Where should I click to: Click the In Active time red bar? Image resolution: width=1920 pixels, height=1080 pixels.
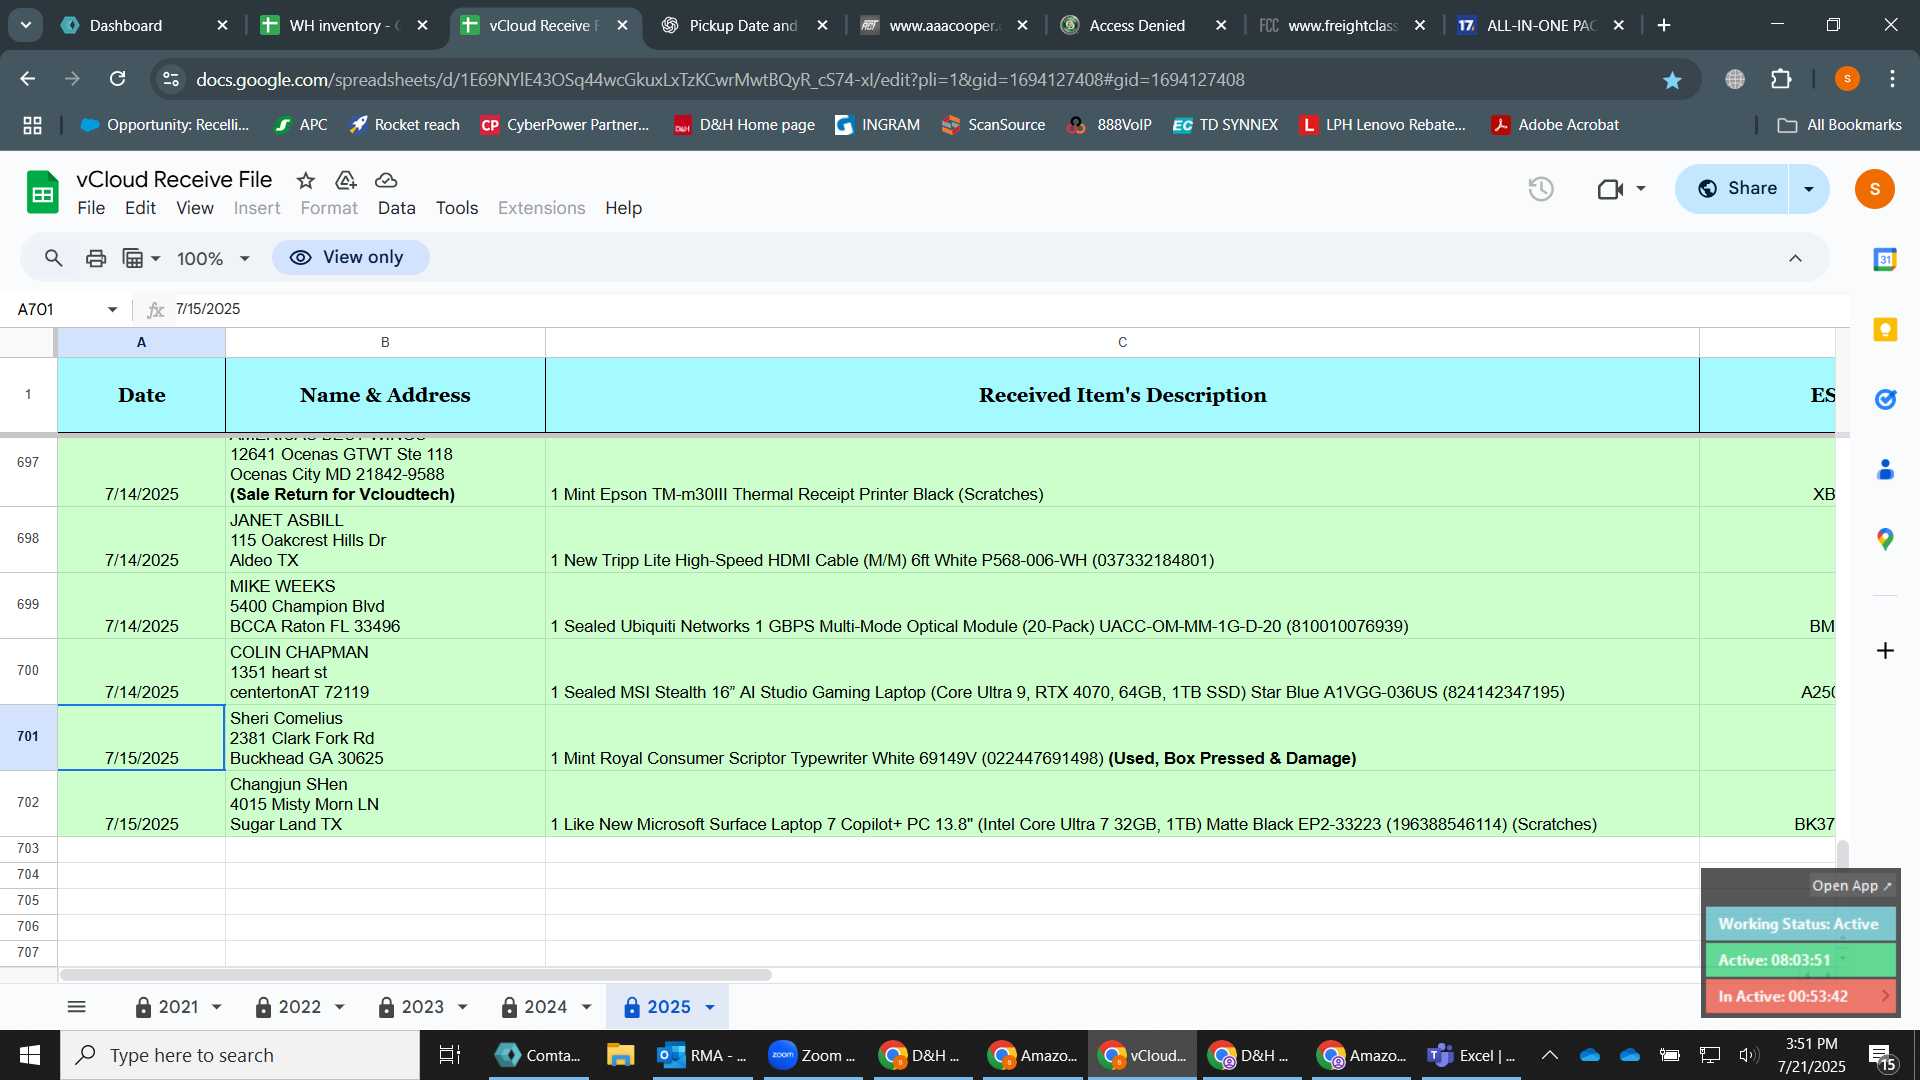click(x=1800, y=996)
